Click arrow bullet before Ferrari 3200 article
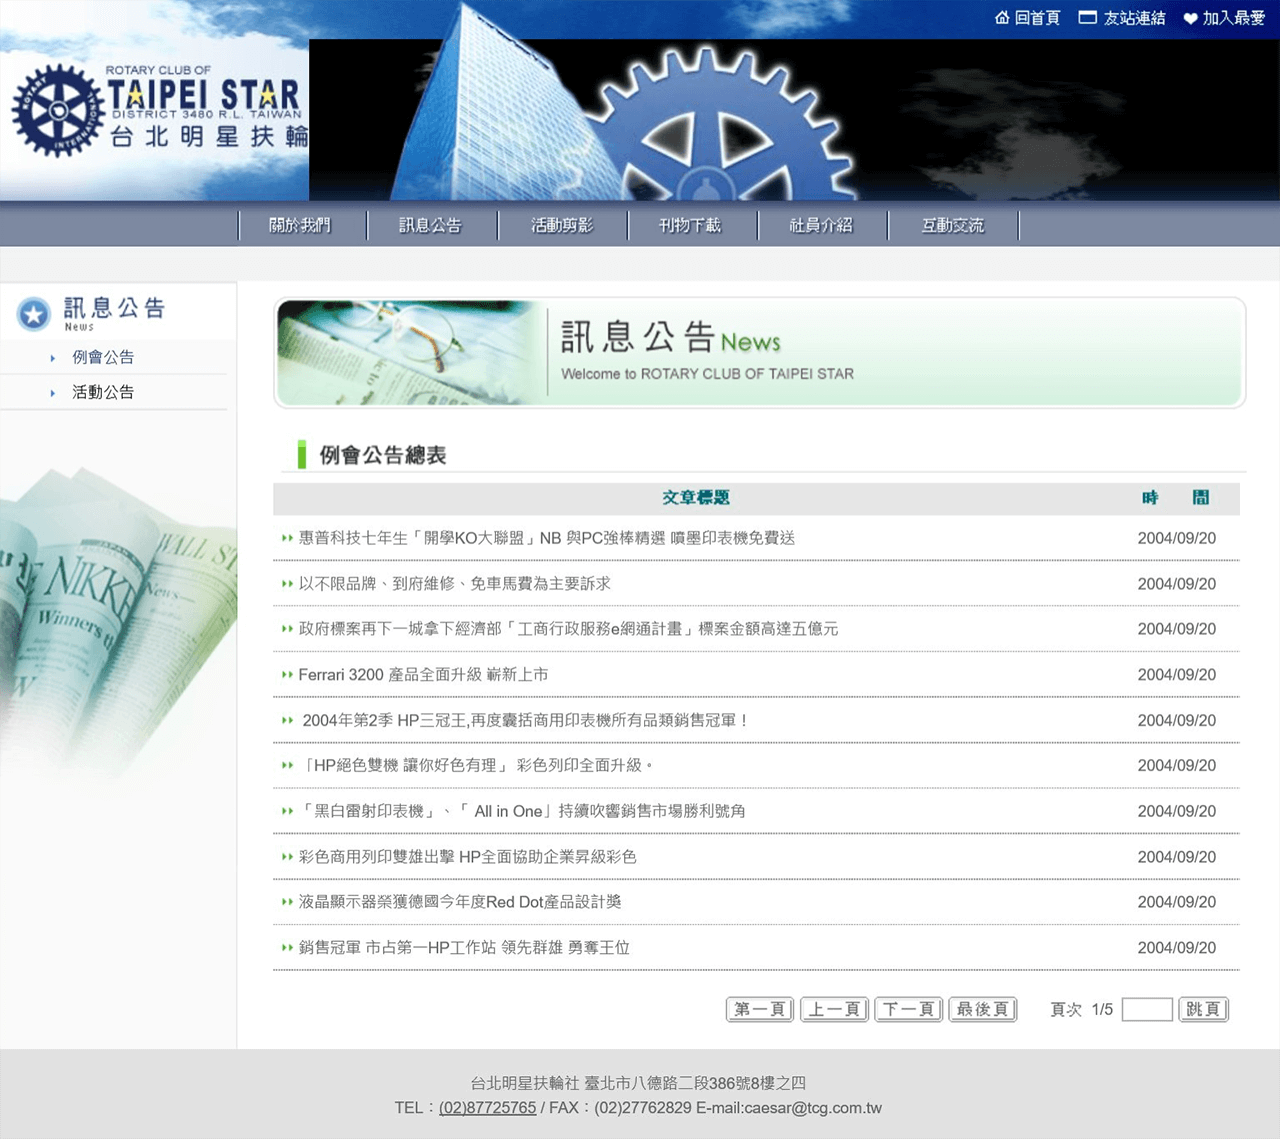1280x1139 pixels. coord(287,675)
